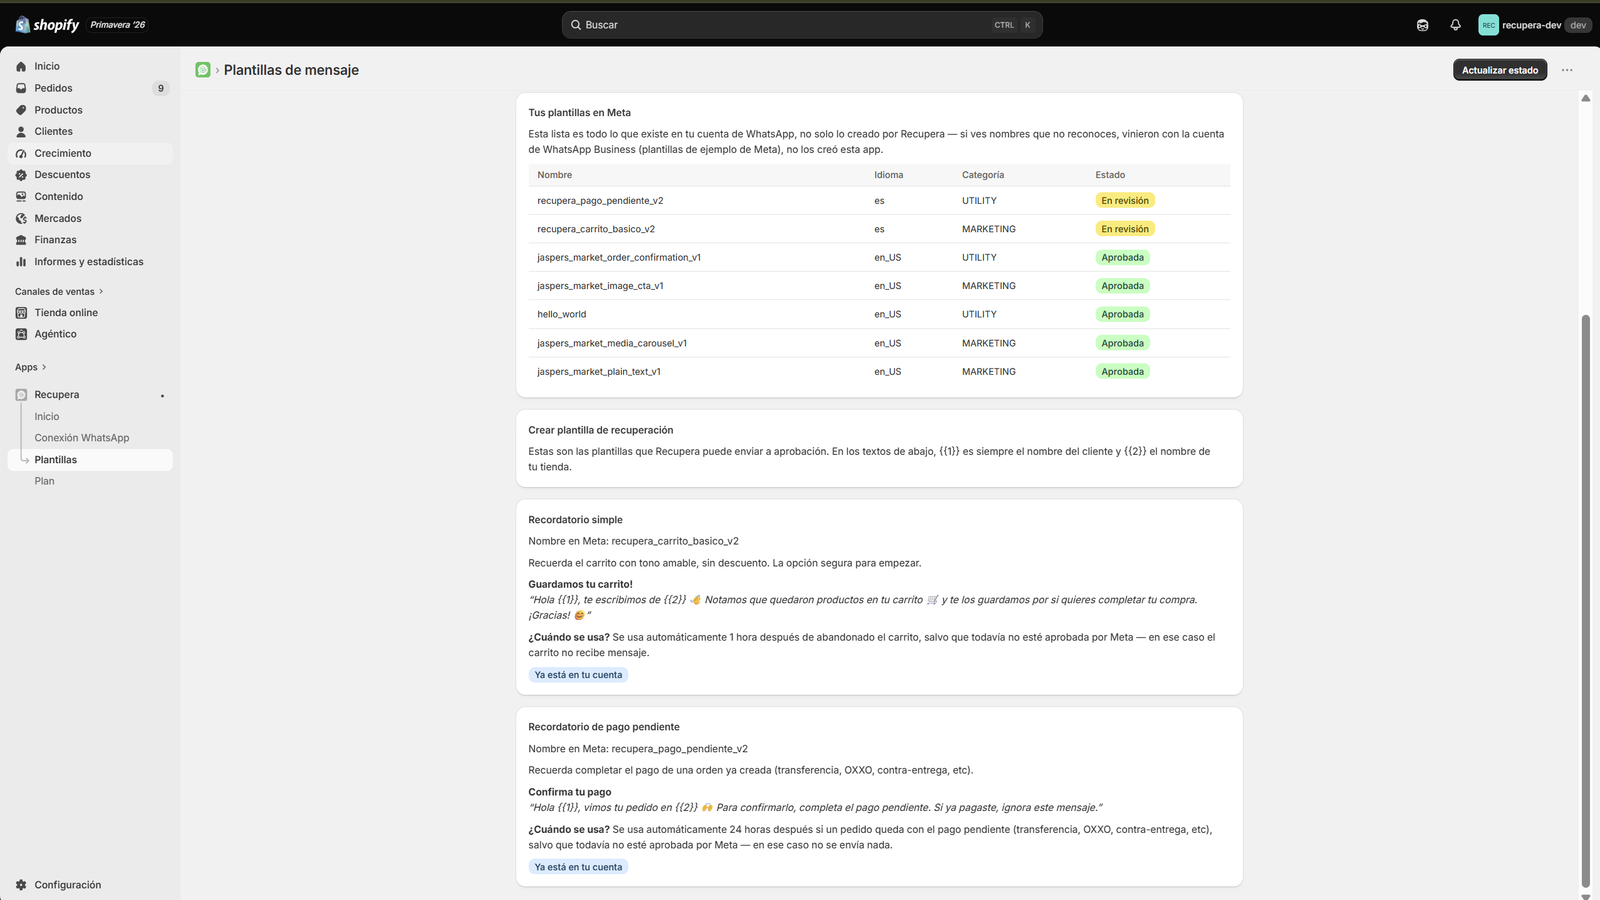This screenshot has height=900, width=1600.
Task: Click the Finanzas bank icon
Action: point(21,240)
